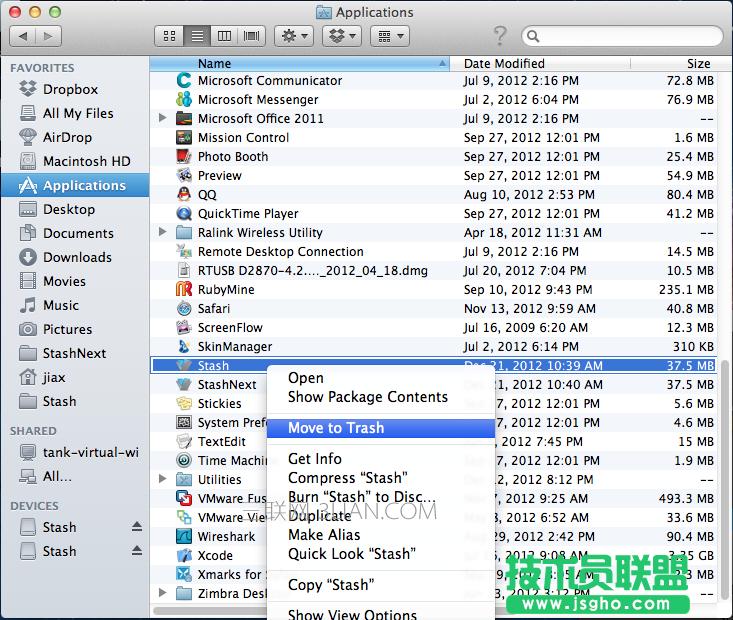Screen dimensions: 733x620
Task: Switch to Cover Flow view
Action: click(x=252, y=36)
